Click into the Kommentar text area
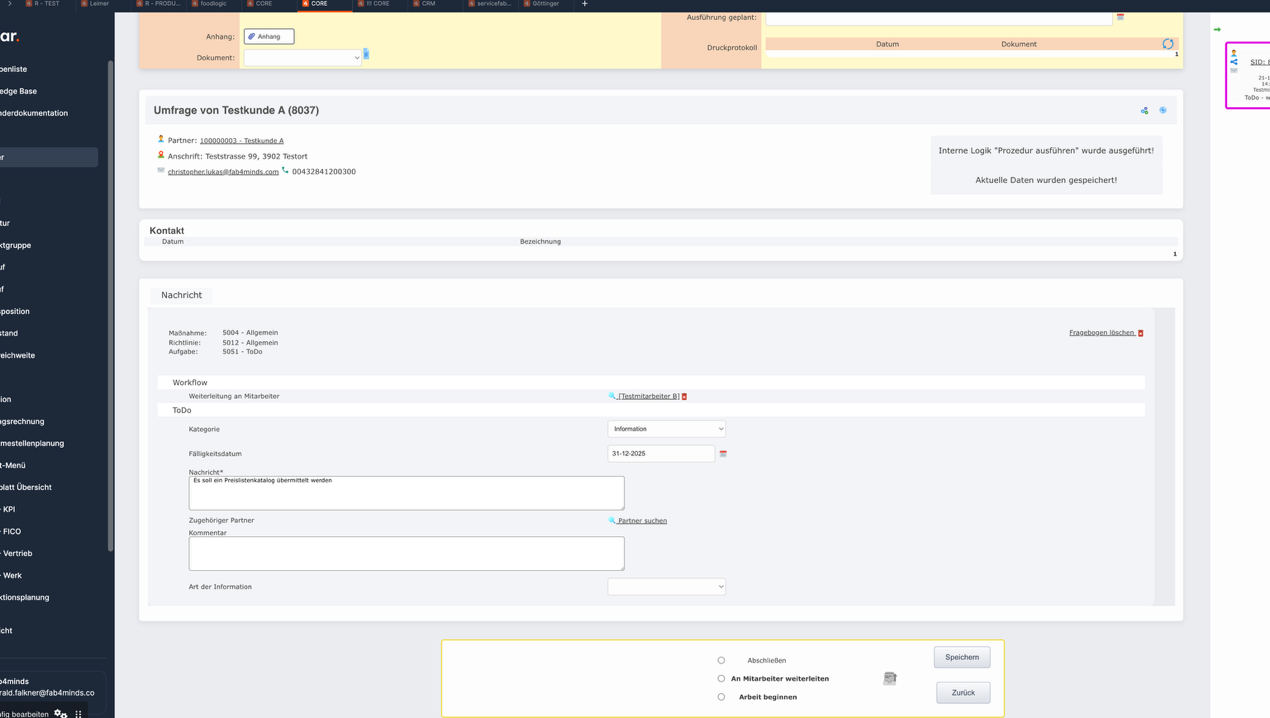The height and width of the screenshot is (718, 1270). [406, 554]
